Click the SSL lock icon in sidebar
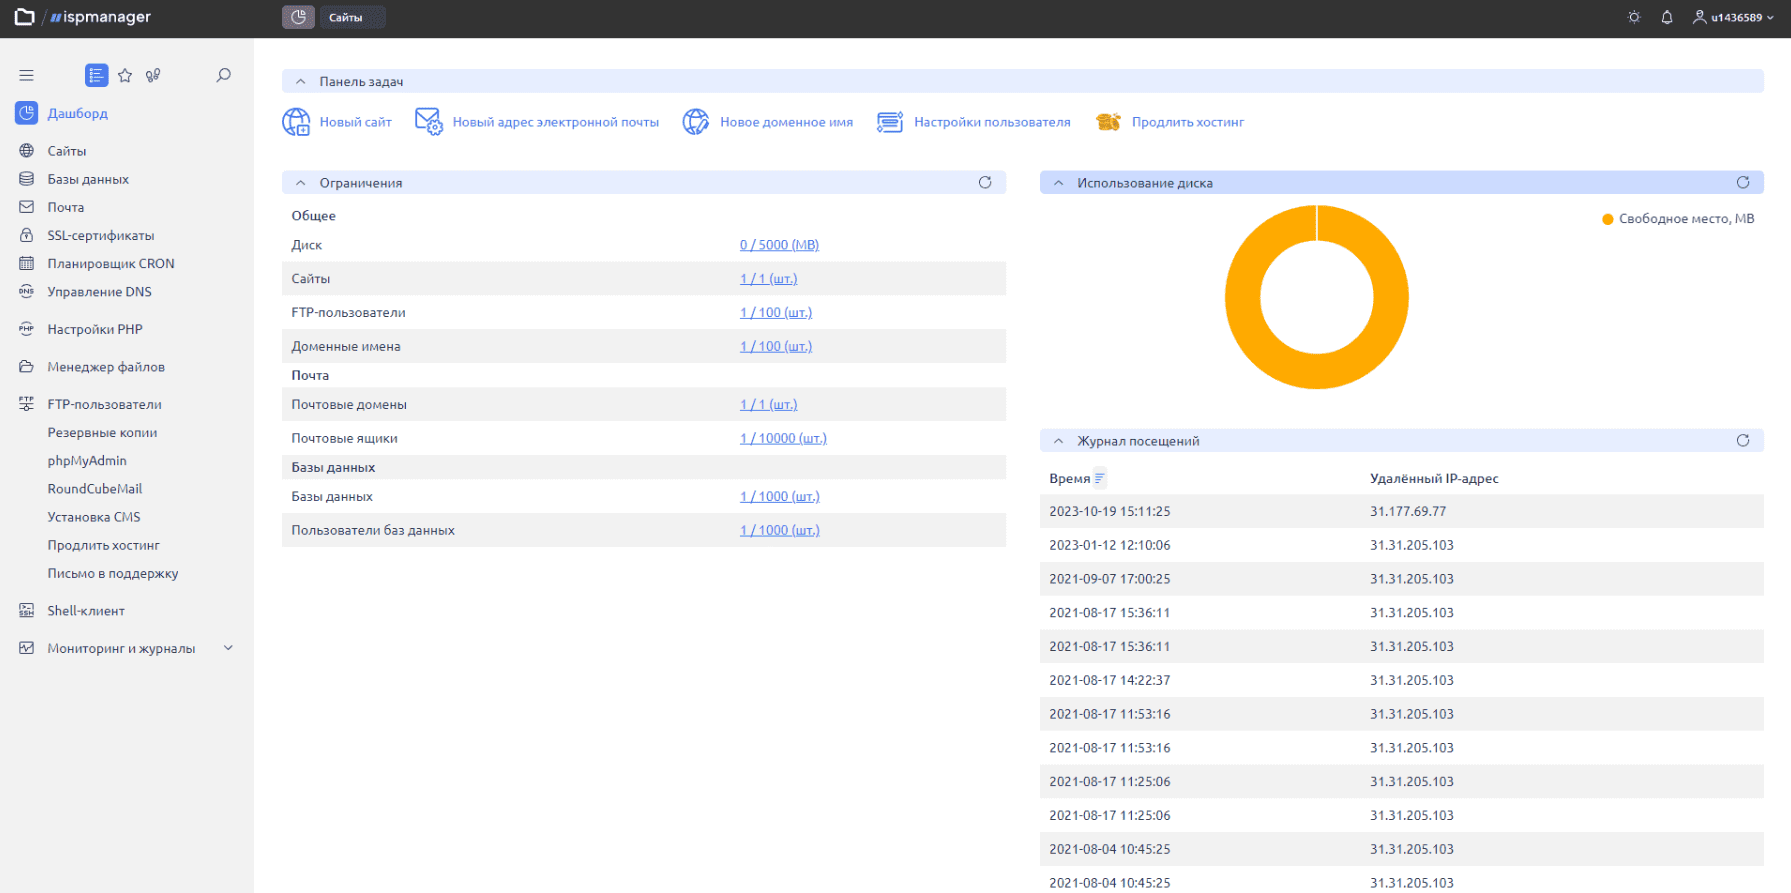Viewport: 1791px width, 893px height. 27,235
